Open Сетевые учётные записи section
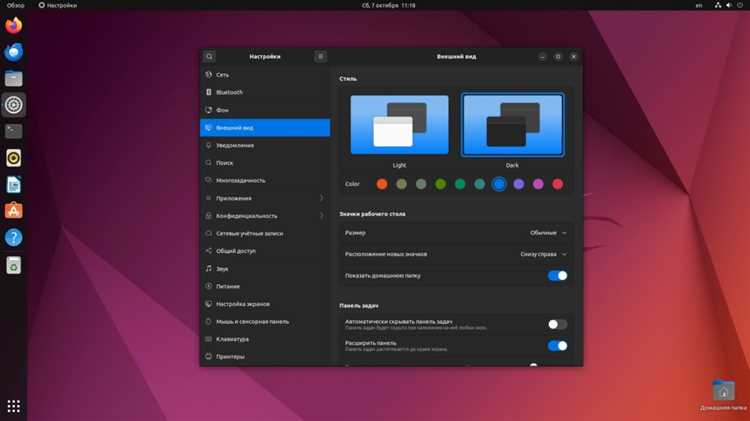This screenshot has height=421, width=750. pyautogui.click(x=265, y=233)
